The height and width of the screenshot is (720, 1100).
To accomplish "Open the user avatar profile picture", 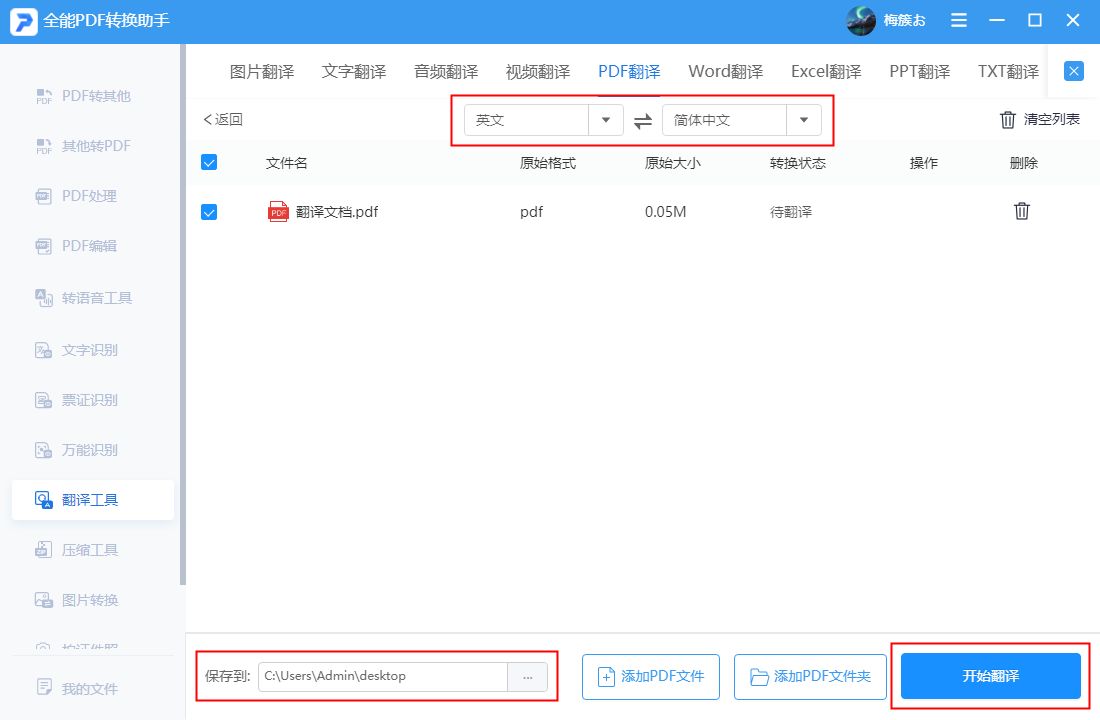I will click(861, 21).
